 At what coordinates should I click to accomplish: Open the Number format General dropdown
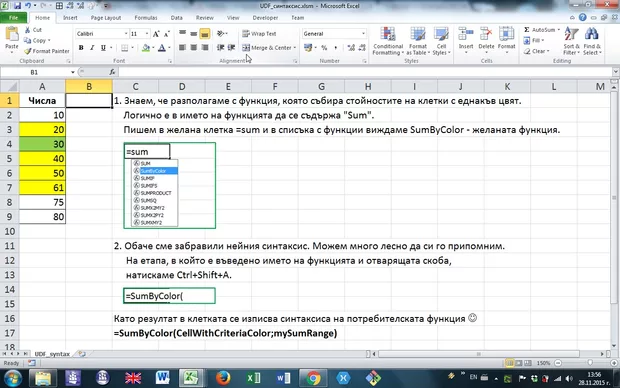point(363,34)
